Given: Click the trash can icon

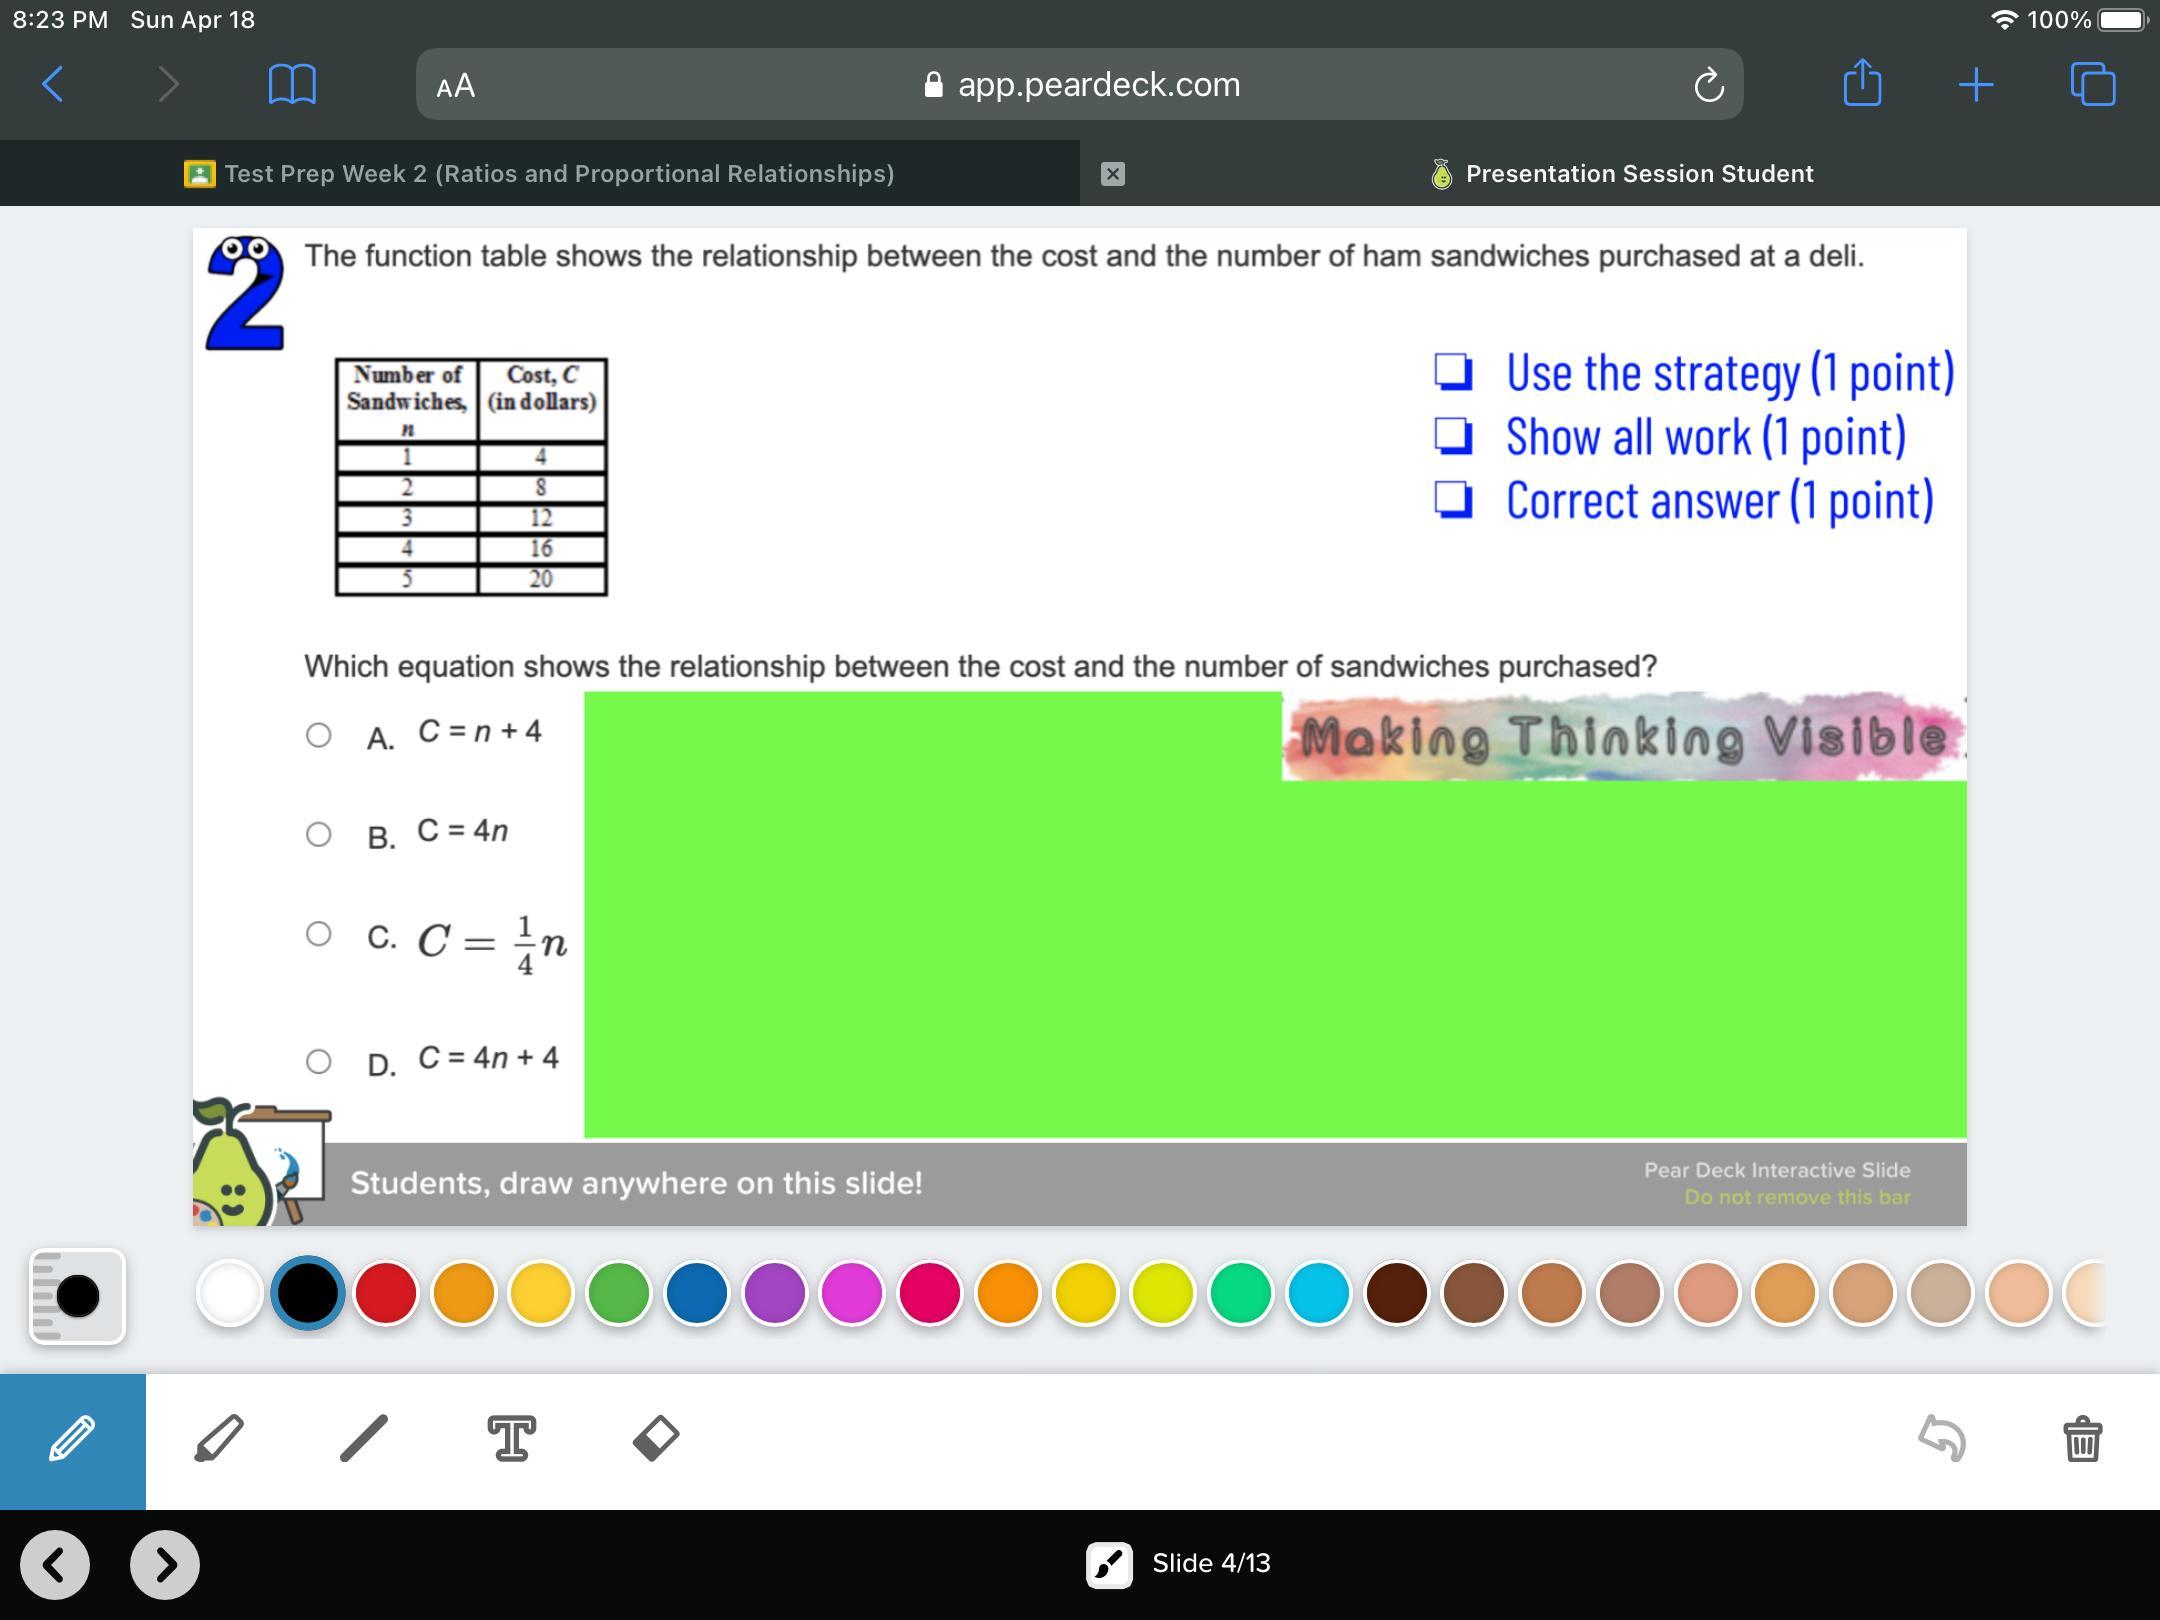Looking at the screenshot, I should (2082, 1440).
